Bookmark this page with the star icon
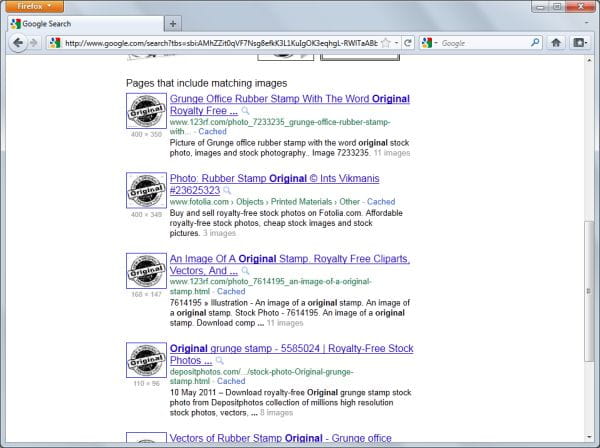Image resolution: width=600 pixels, height=448 pixels. pyautogui.click(x=386, y=43)
